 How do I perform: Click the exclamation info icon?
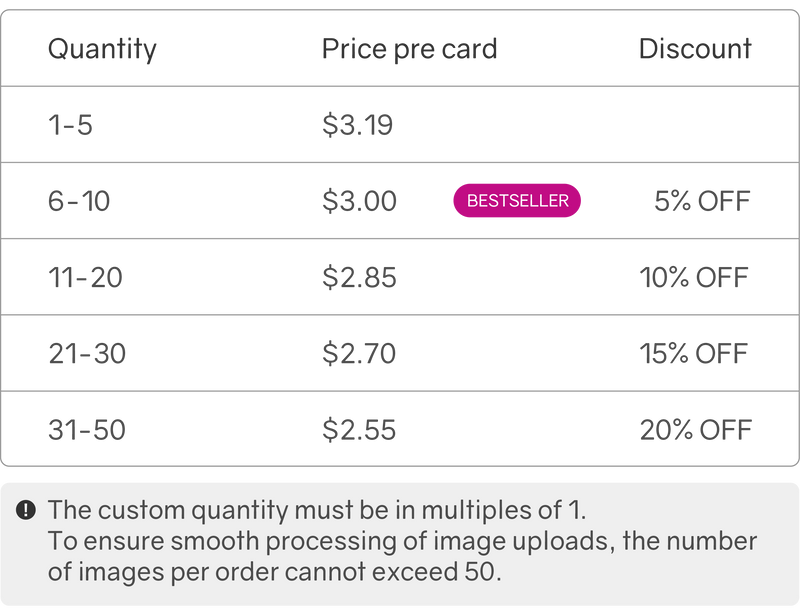pos(26,511)
